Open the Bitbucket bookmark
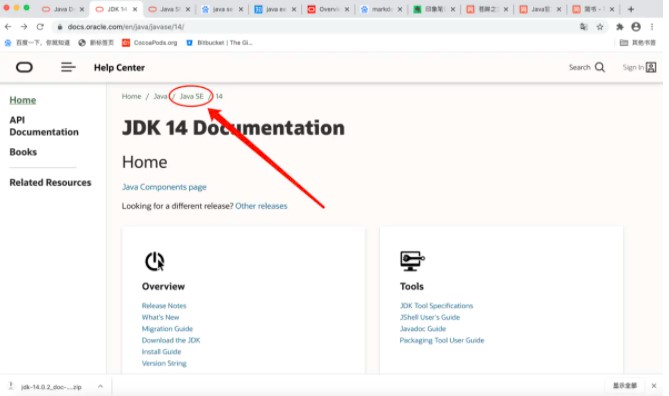Image resolution: width=669 pixels, height=396 pixels. pyautogui.click(x=219, y=43)
